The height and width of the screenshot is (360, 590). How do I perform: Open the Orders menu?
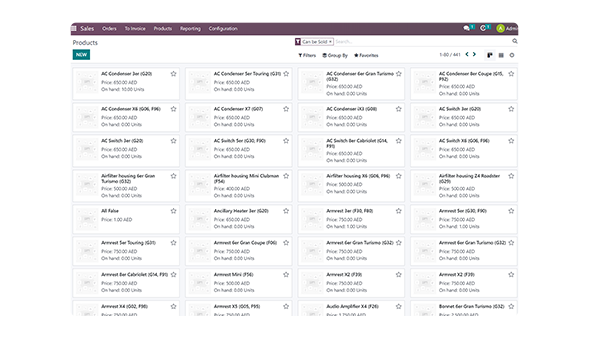click(x=109, y=29)
